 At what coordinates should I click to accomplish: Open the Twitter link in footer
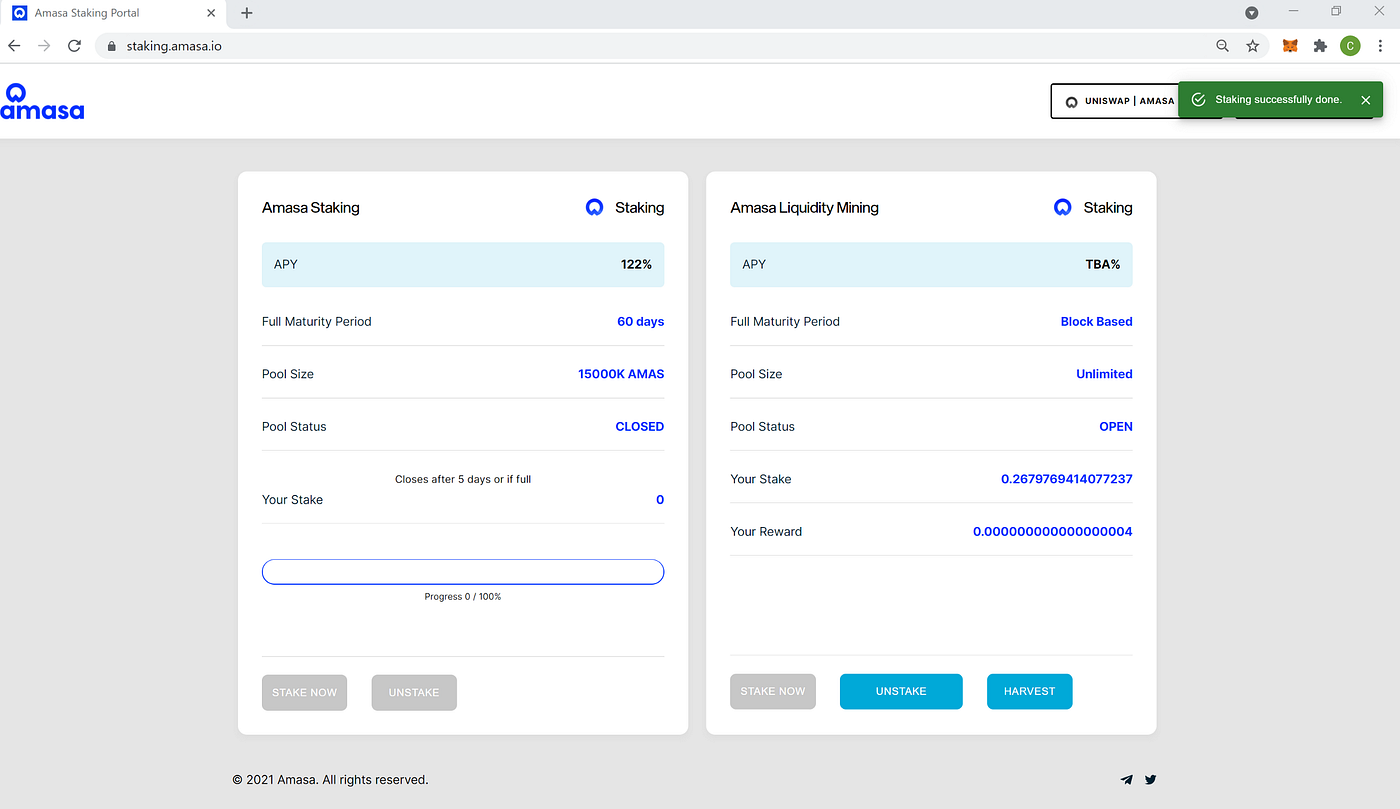[x=1150, y=779]
